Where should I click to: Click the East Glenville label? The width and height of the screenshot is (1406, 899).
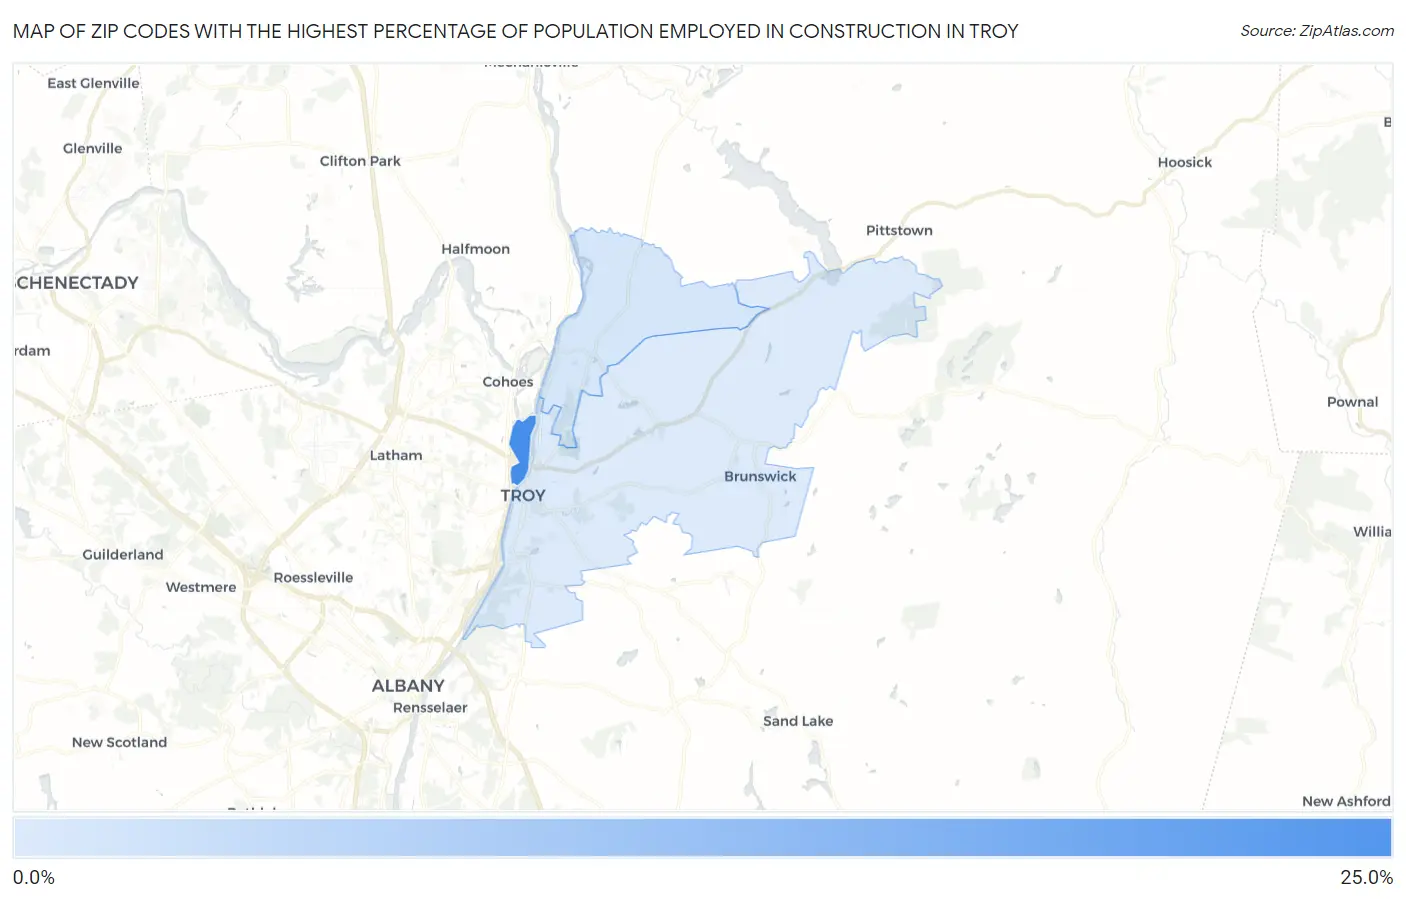pos(93,83)
